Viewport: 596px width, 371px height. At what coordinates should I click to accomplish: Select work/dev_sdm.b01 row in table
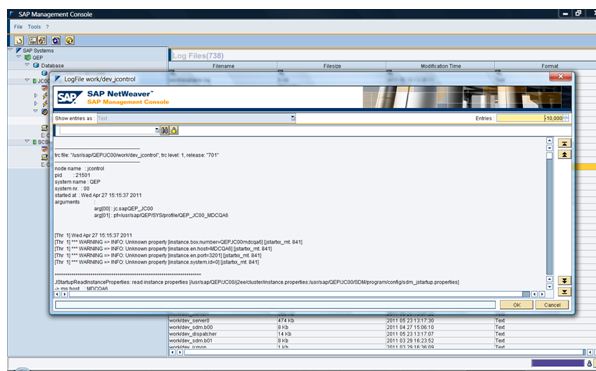point(191,341)
